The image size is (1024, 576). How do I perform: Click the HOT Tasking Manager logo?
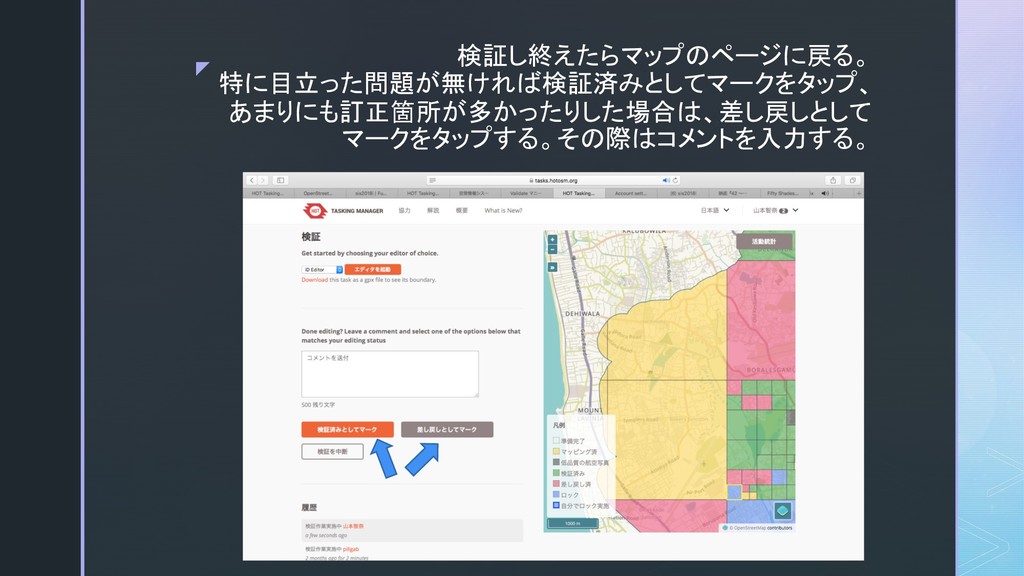pyautogui.click(x=344, y=211)
